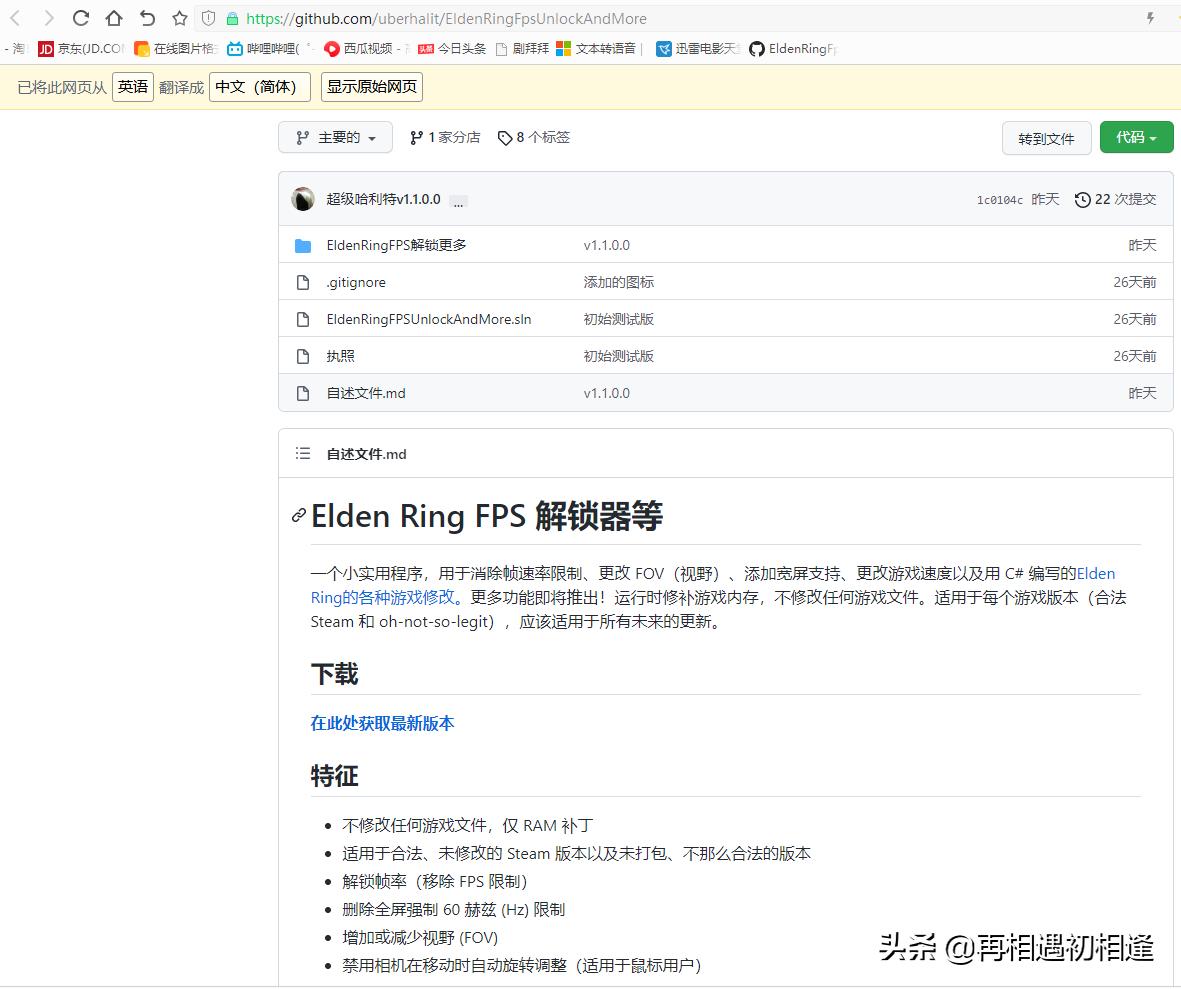Open the 中文（简体）translation language dropdown
The image size is (1181, 989).
259,87
